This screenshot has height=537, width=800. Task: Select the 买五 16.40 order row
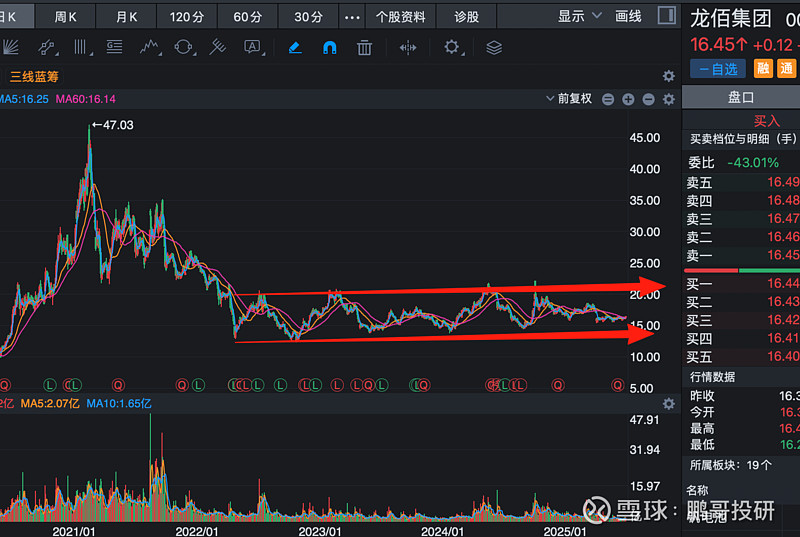pos(742,356)
